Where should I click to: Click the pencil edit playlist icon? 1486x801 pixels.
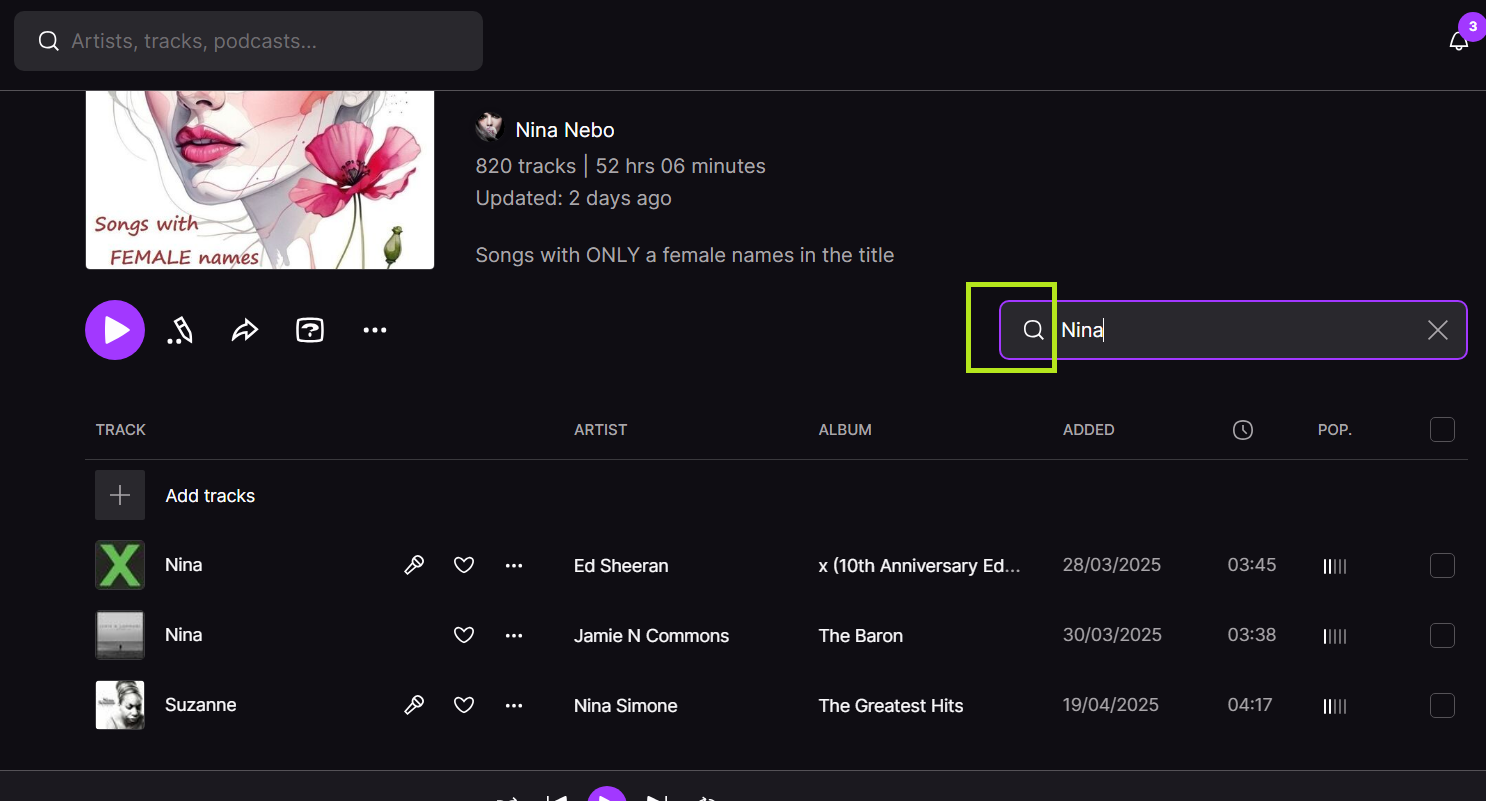coord(180,330)
